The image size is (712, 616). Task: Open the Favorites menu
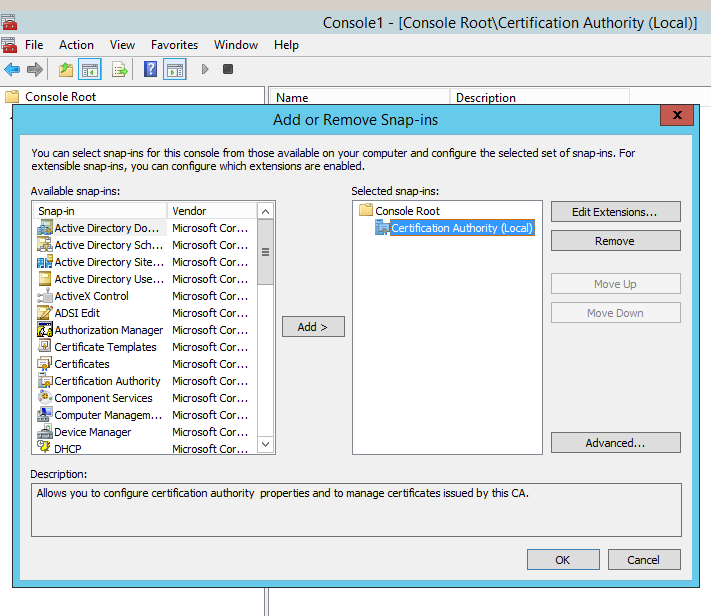(174, 45)
